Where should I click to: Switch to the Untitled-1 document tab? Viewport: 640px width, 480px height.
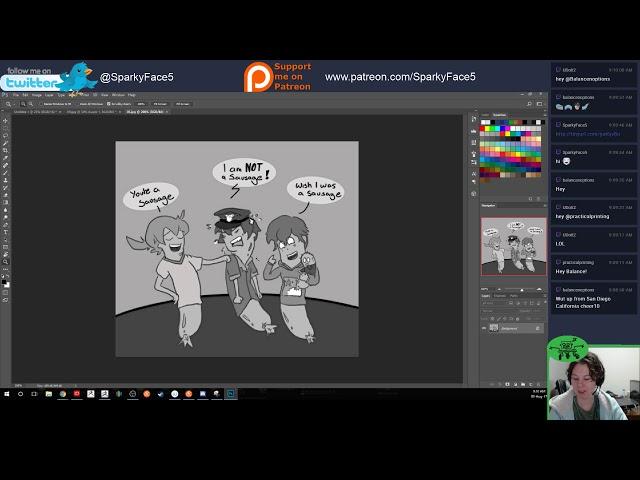tap(37, 112)
